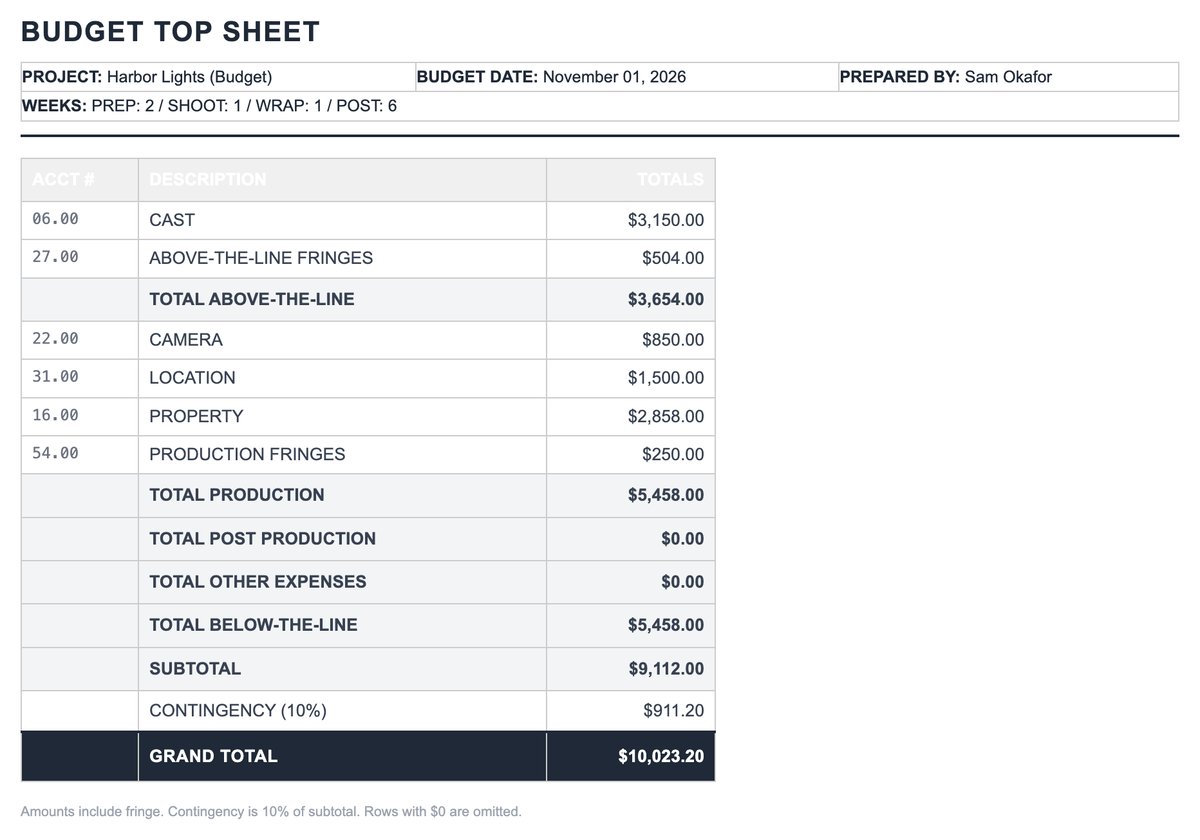Click the TOTALS column header
The width and height of the screenshot is (1200, 840).
[x=631, y=180]
